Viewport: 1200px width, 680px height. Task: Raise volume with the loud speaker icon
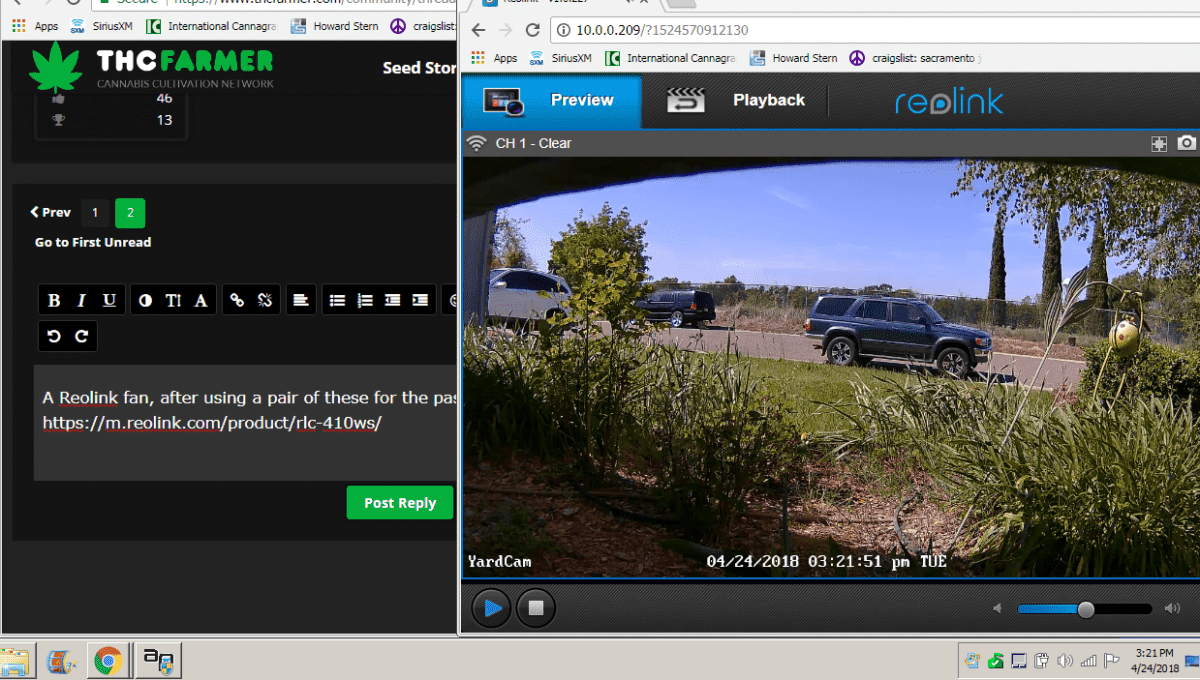1172,609
